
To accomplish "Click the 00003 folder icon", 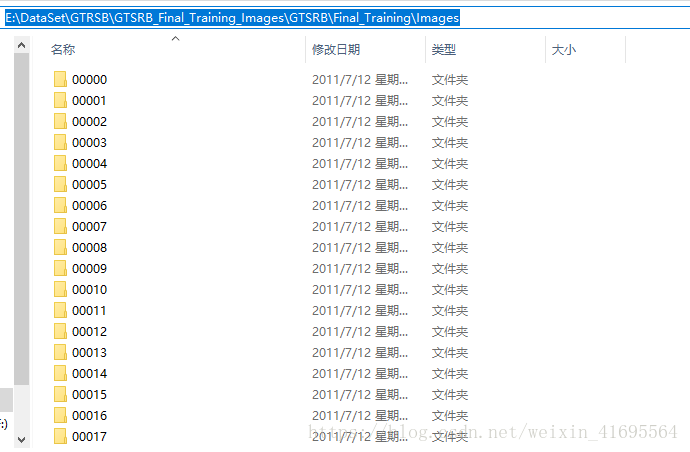I will pos(60,142).
